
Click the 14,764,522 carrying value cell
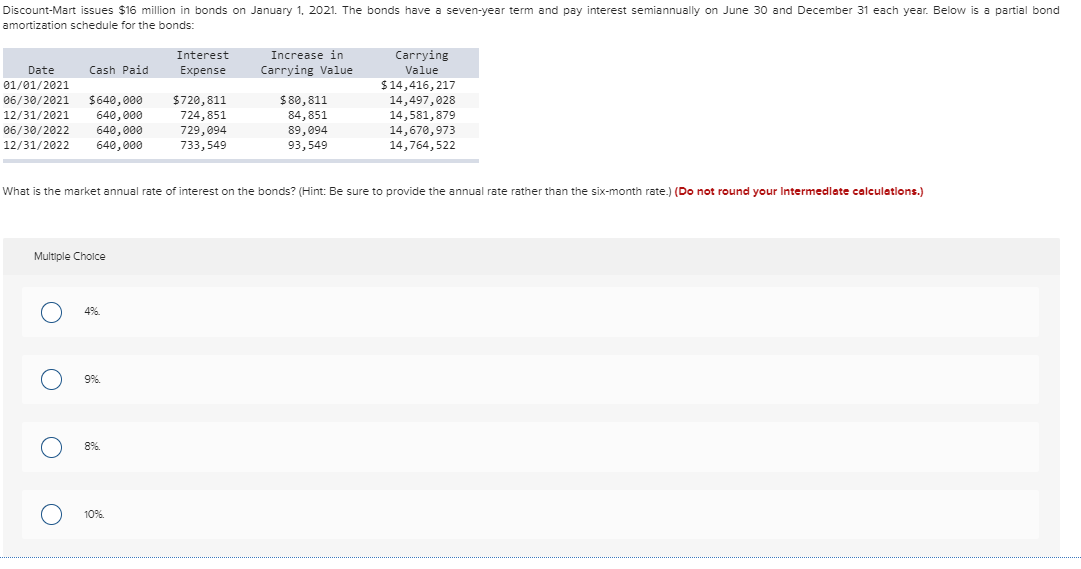point(423,146)
